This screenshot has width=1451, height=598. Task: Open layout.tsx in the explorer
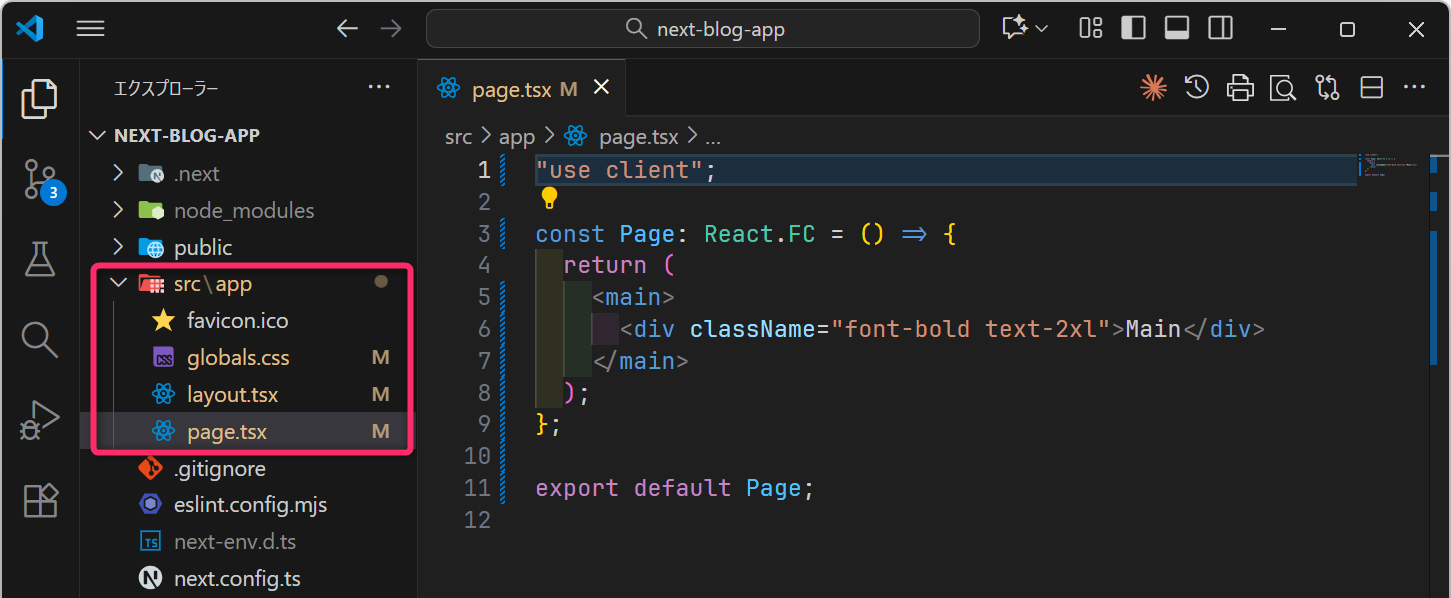232,395
